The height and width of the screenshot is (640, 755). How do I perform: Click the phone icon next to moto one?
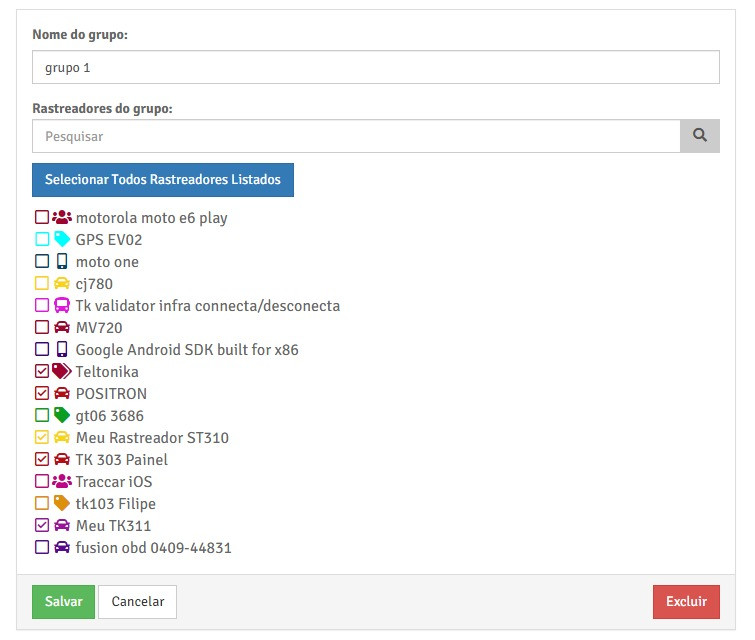point(62,261)
